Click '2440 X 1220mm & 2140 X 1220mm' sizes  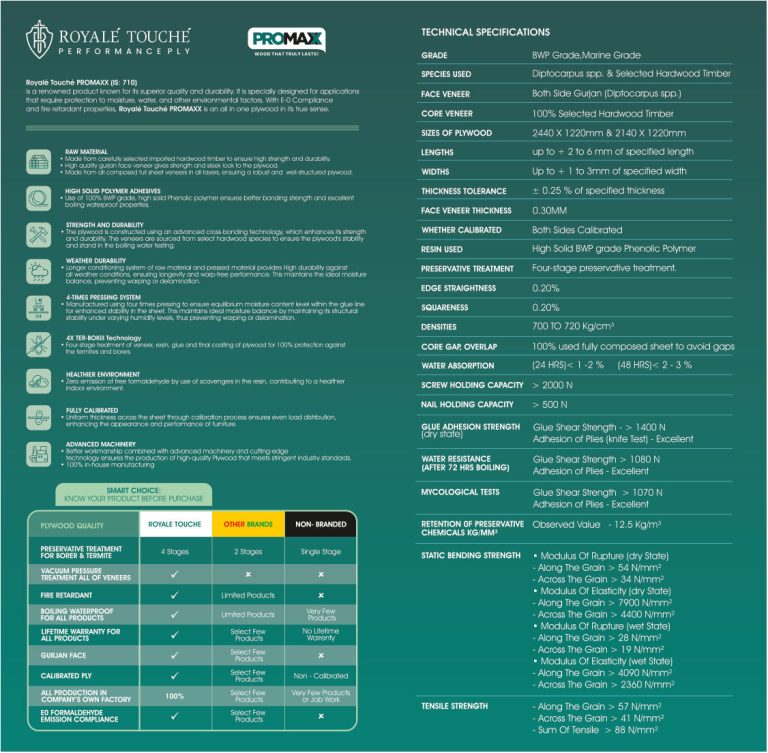pos(609,133)
